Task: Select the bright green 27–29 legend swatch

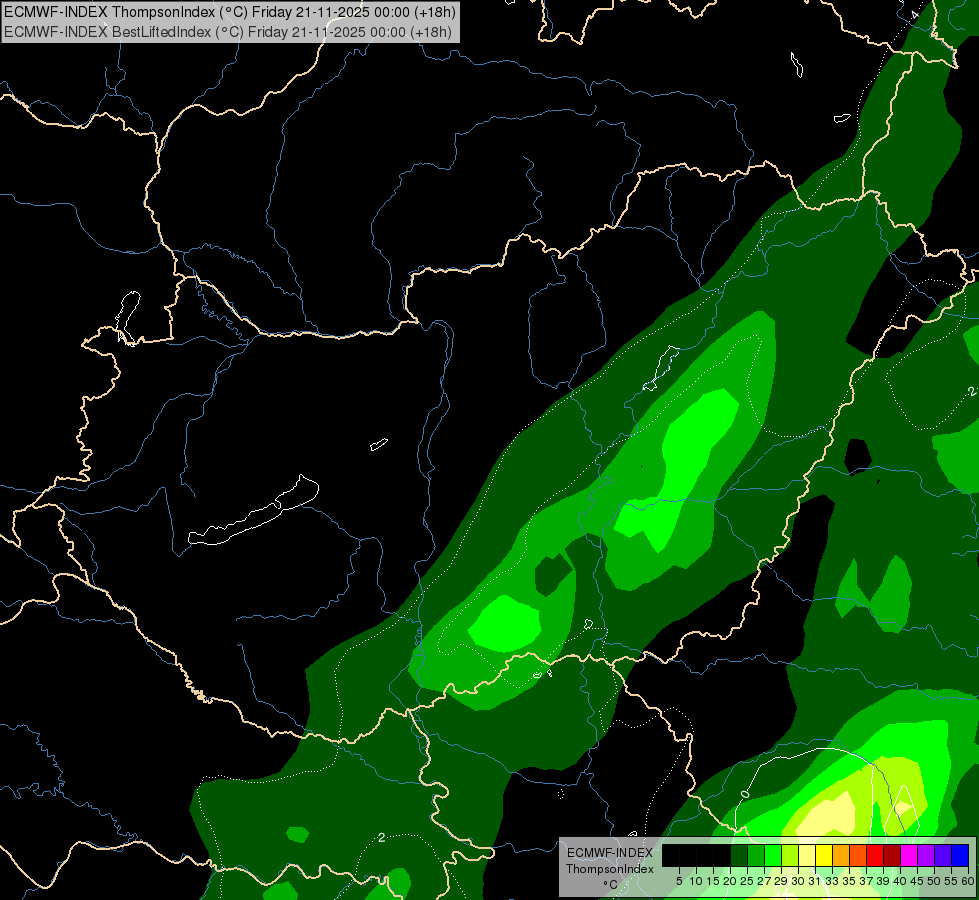Action: pos(773,855)
